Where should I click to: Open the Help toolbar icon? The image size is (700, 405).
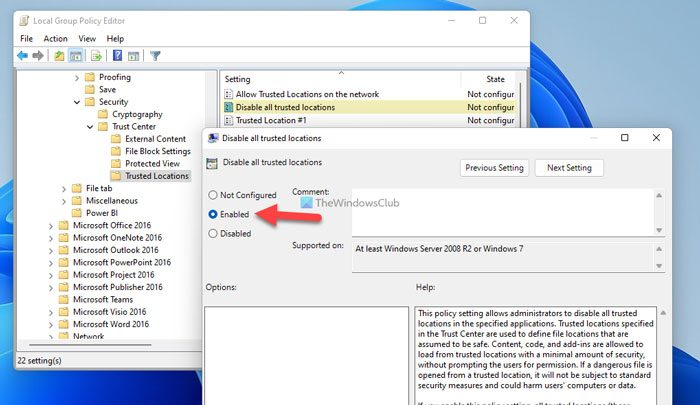117,56
